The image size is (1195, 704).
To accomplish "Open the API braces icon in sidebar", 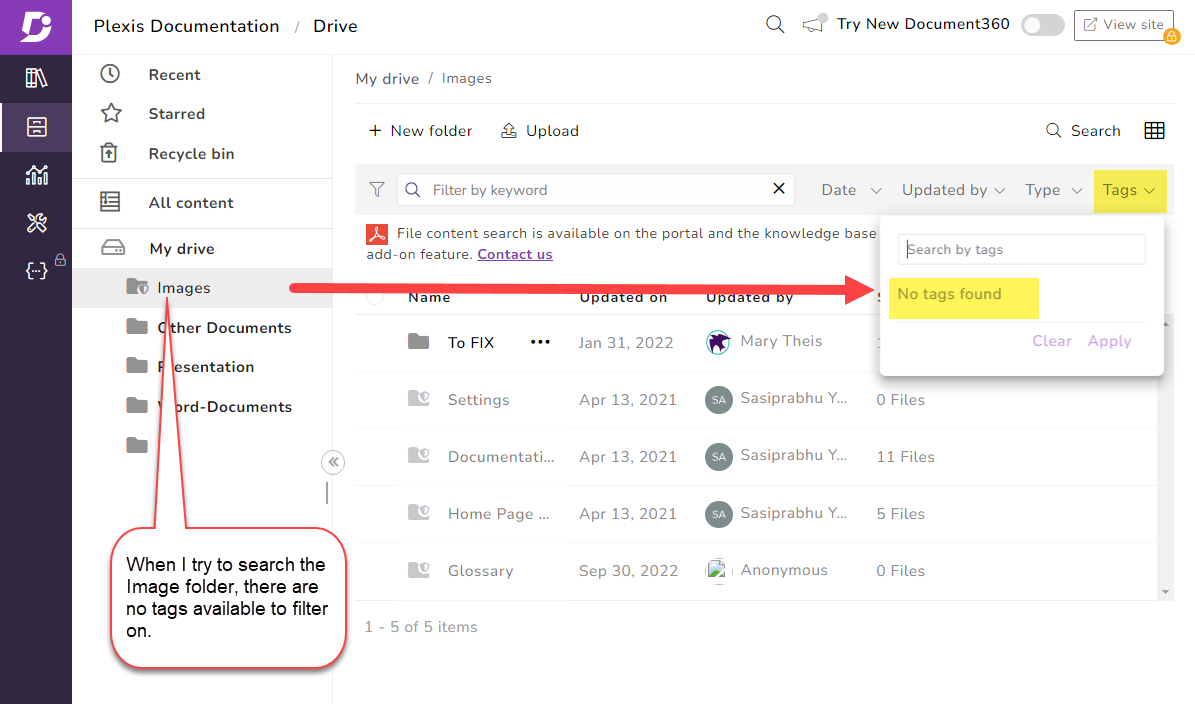I will click(36, 270).
